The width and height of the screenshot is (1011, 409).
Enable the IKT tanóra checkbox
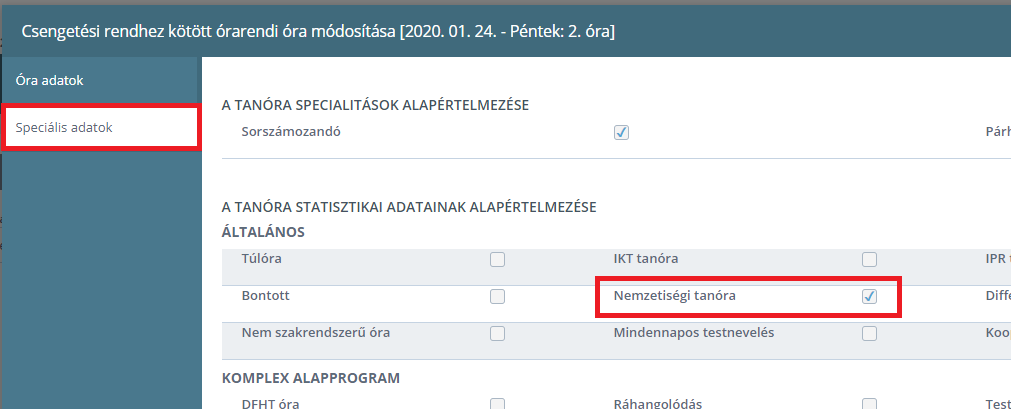[869, 259]
